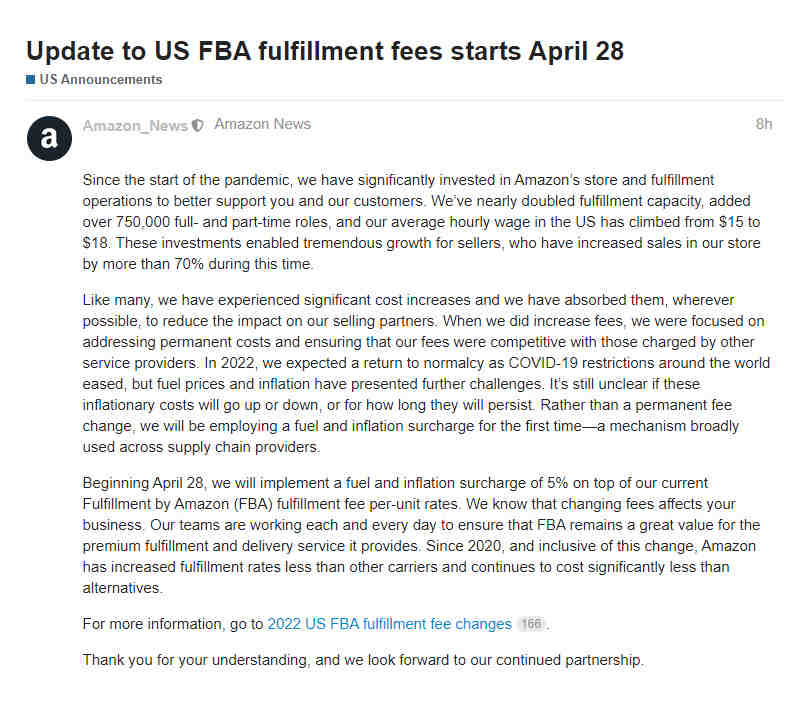Viewport: 797px width, 717px height.
Task: Click the 750,000 figure in the first paragraph
Action: point(143,222)
